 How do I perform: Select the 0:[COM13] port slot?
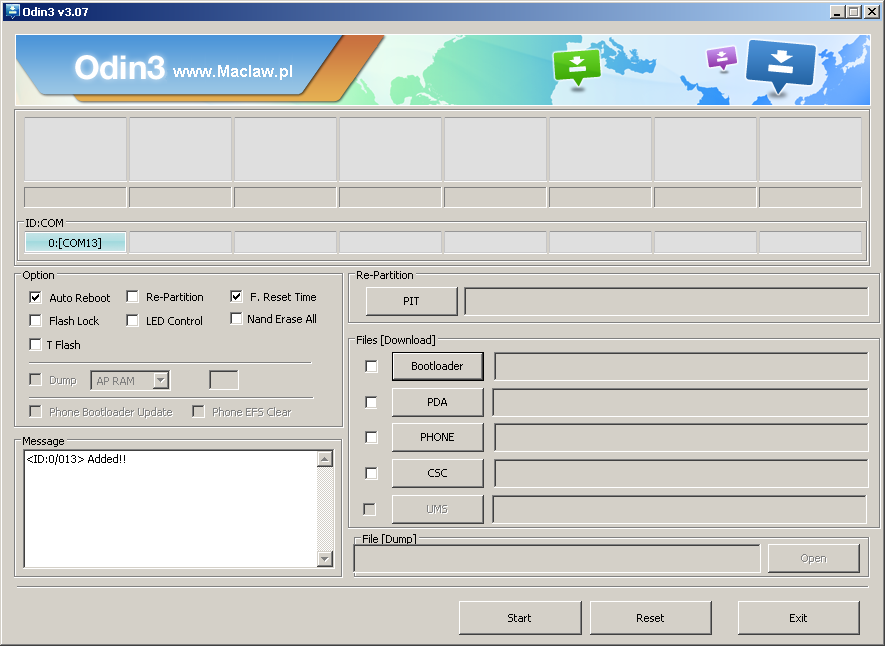tap(75, 243)
